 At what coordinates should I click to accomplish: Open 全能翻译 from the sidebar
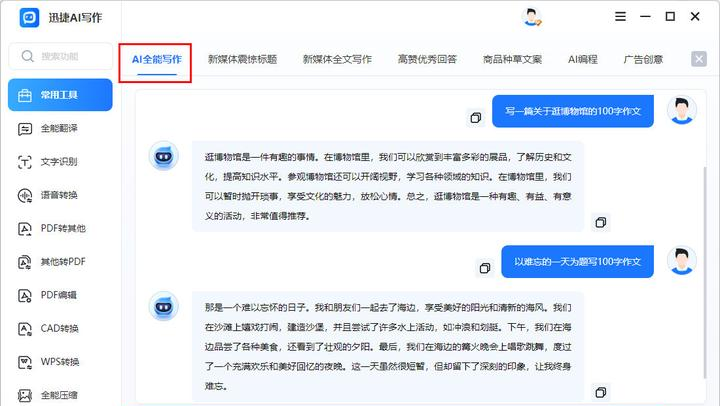[x=60, y=129]
